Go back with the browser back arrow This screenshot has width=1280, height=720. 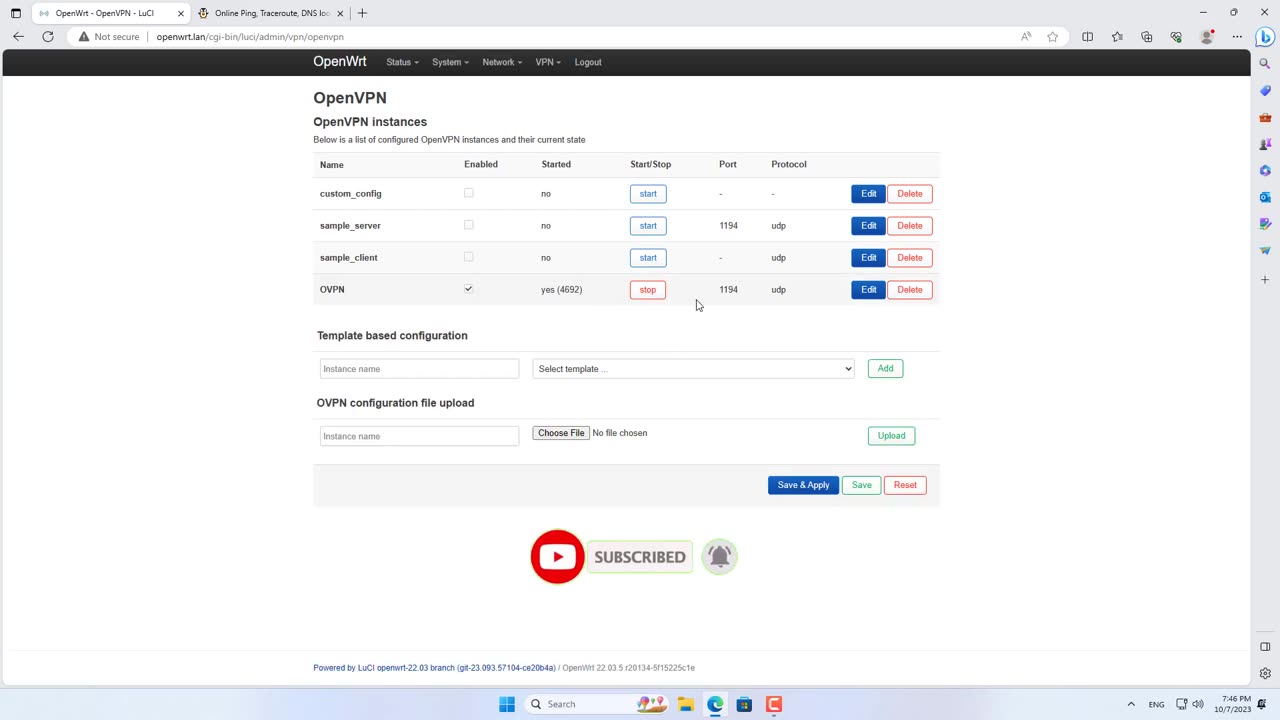pyautogui.click(x=18, y=37)
